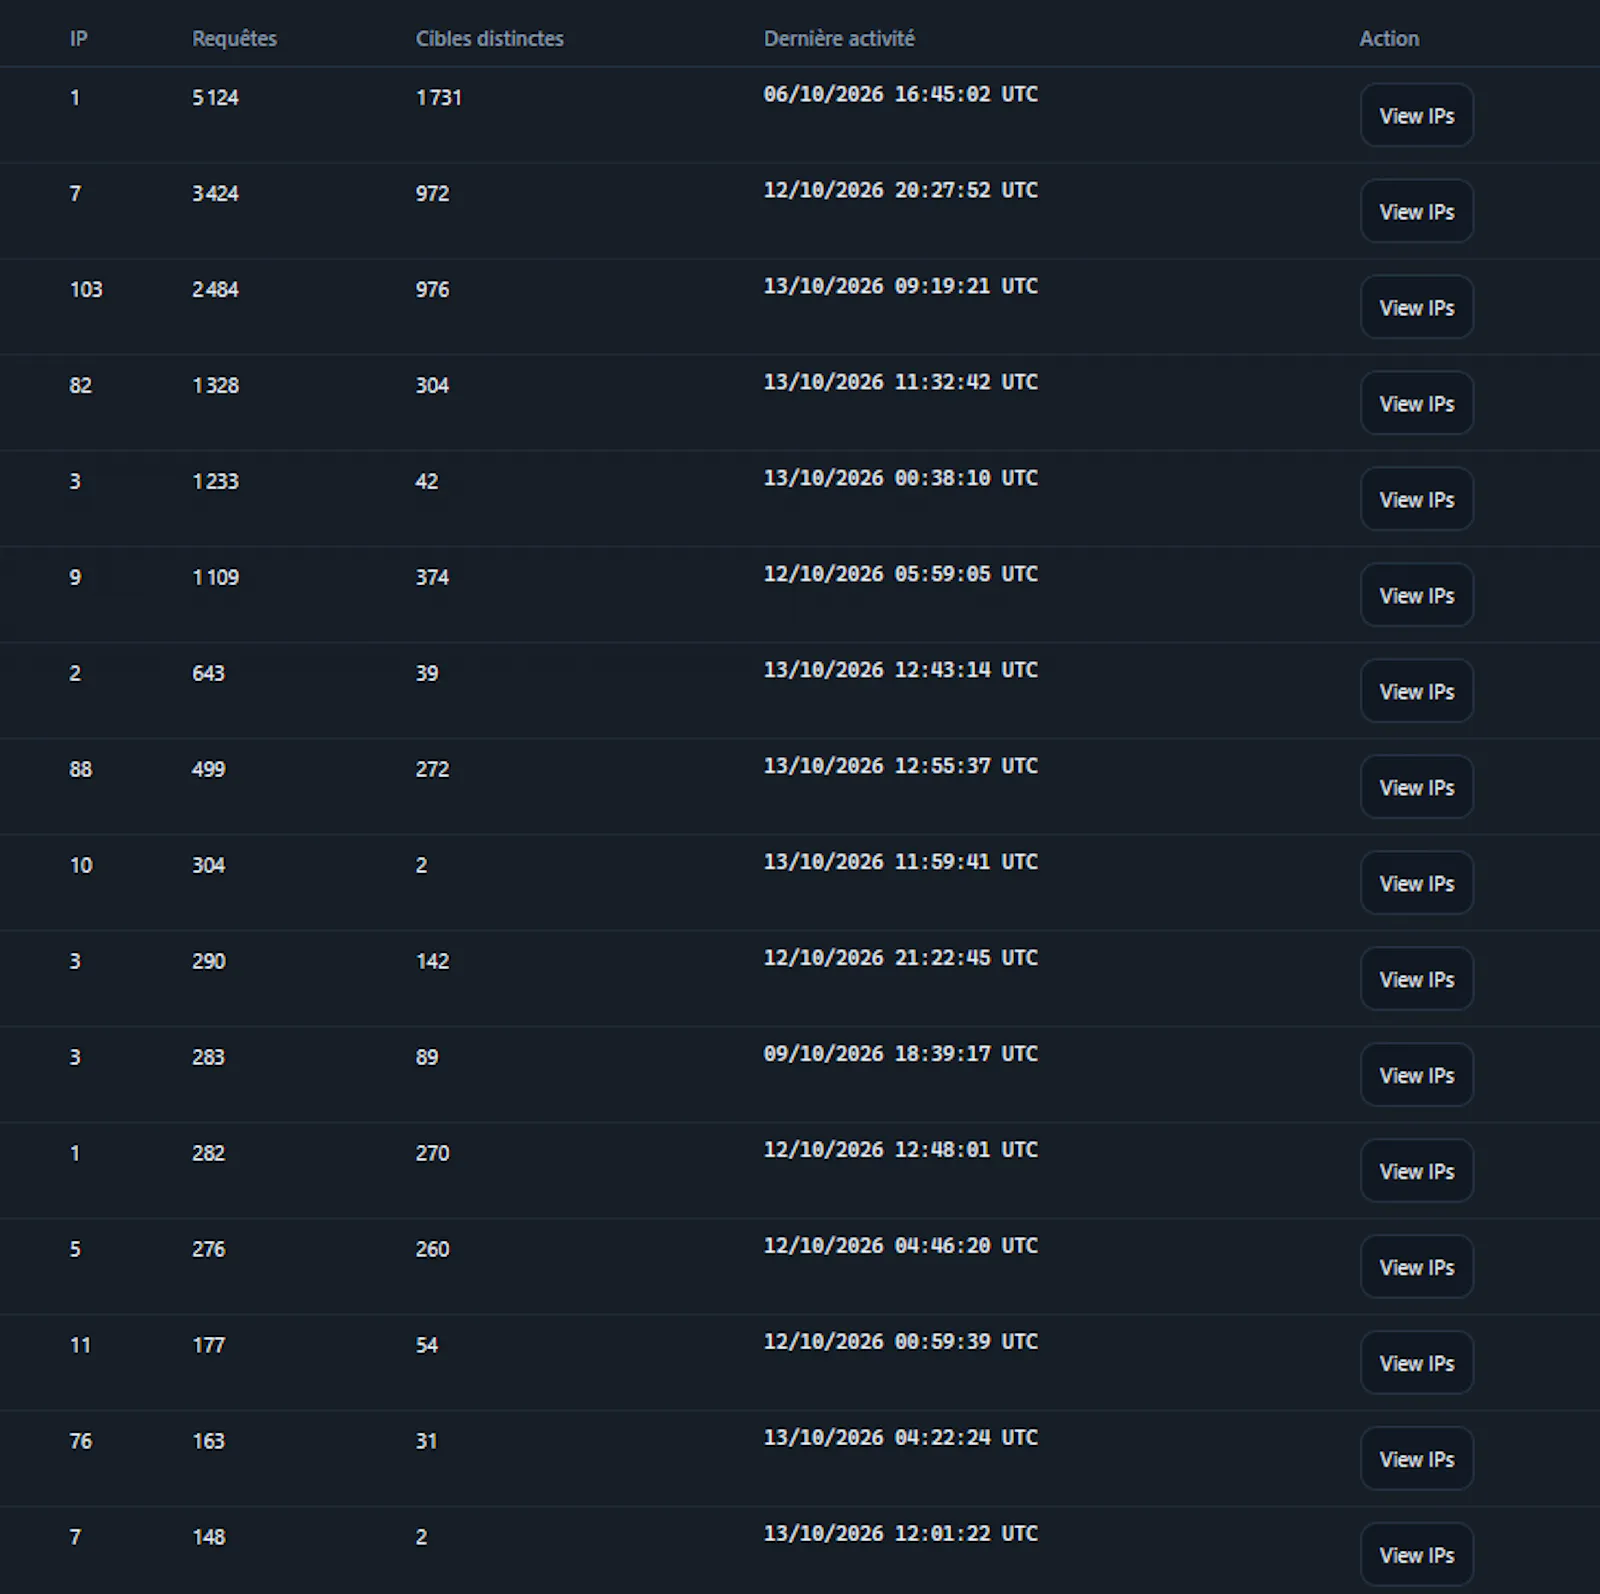
Task: View IPs for the 304 requests row
Action: (x=1416, y=884)
